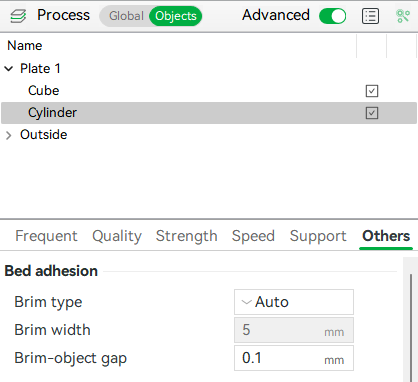Viewport: 418px width, 382px height.
Task: Go to the Strength tab
Action: 187,236
